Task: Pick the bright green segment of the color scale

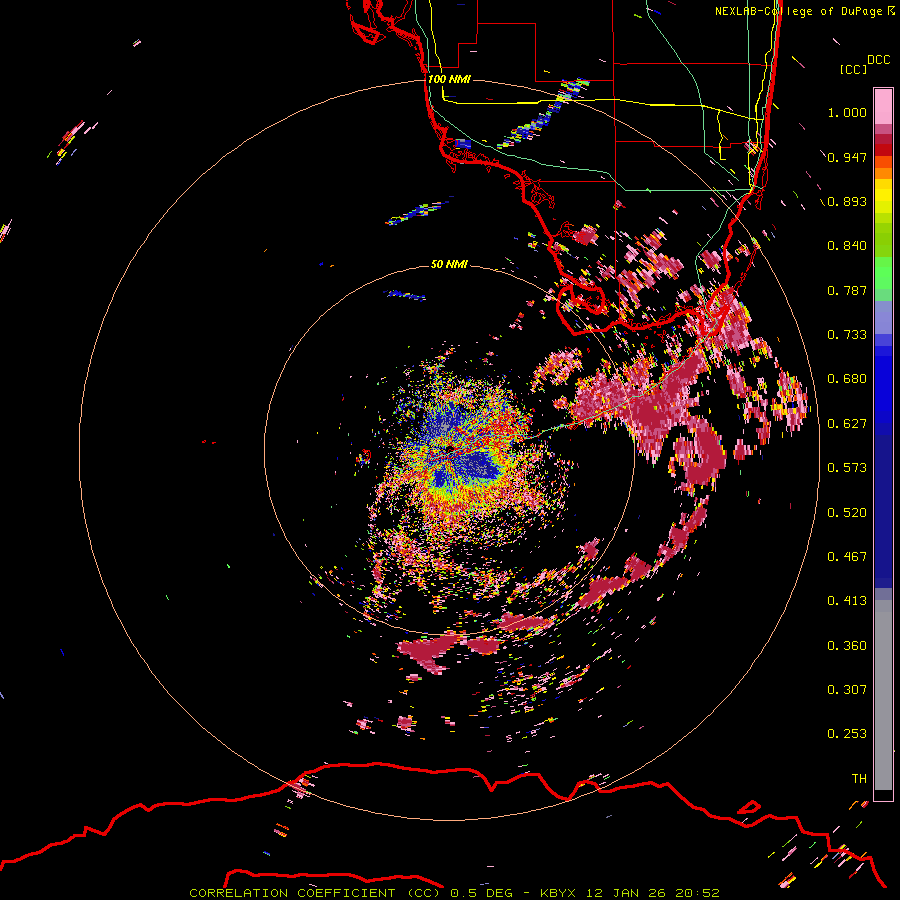Action: pyautogui.click(x=883, y=273)
